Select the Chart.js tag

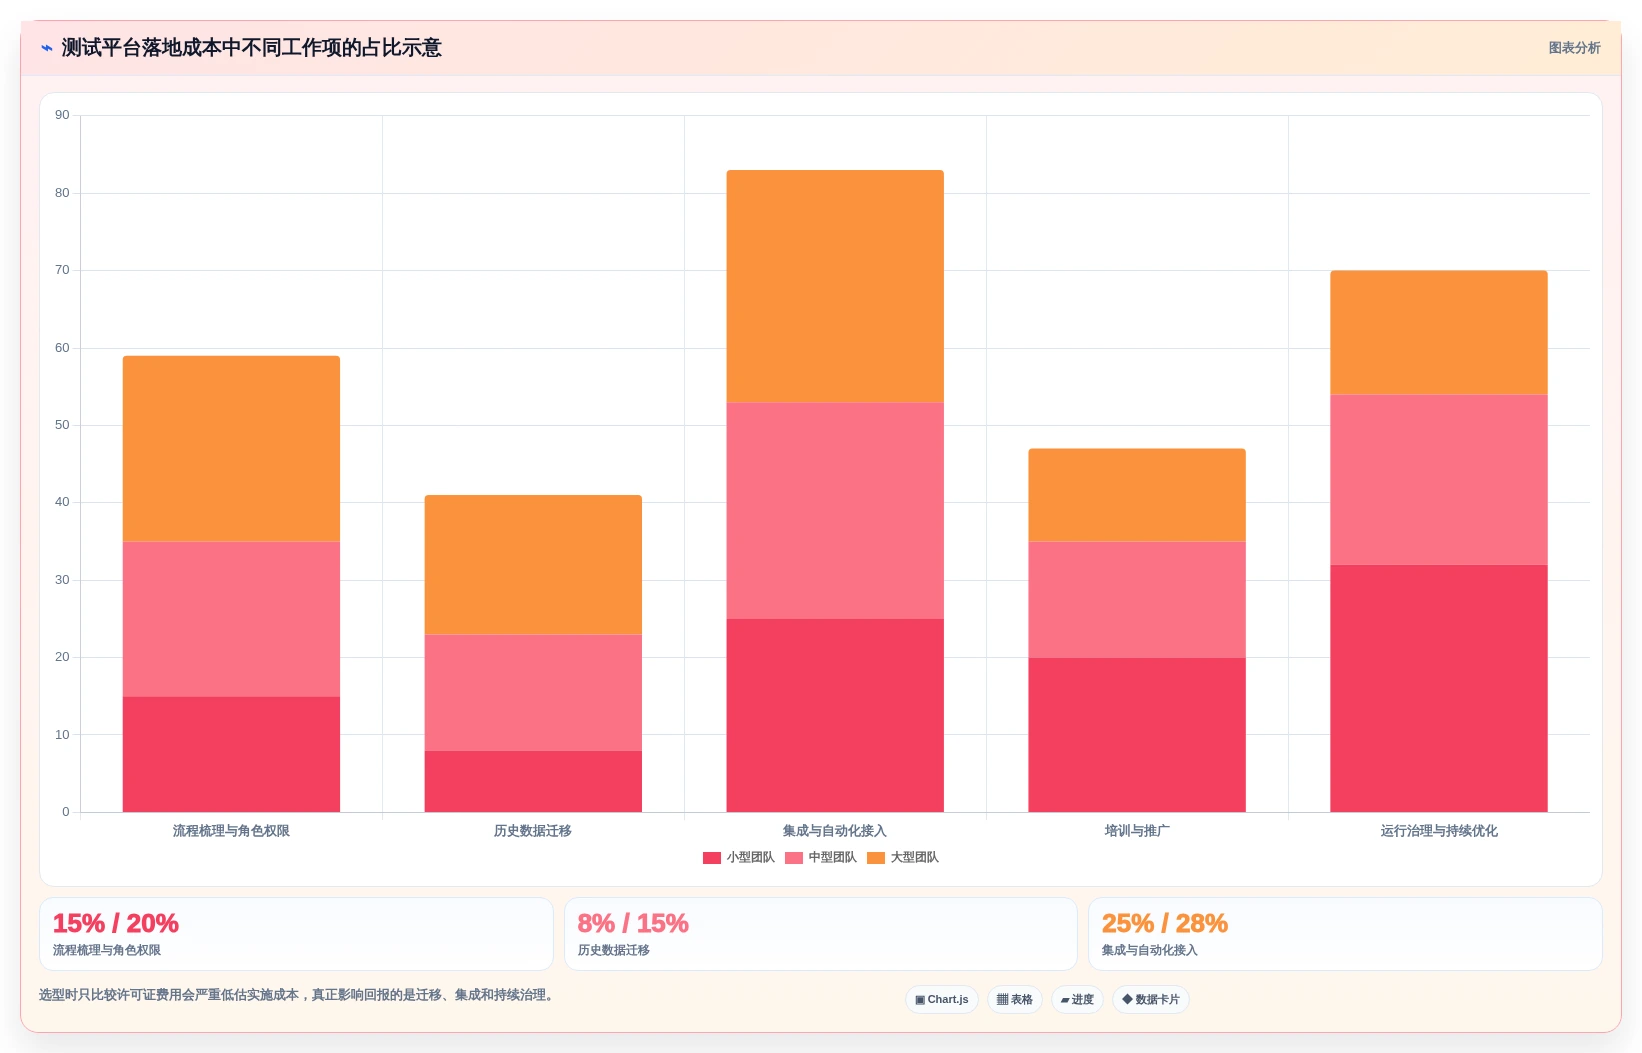point(942,999)
